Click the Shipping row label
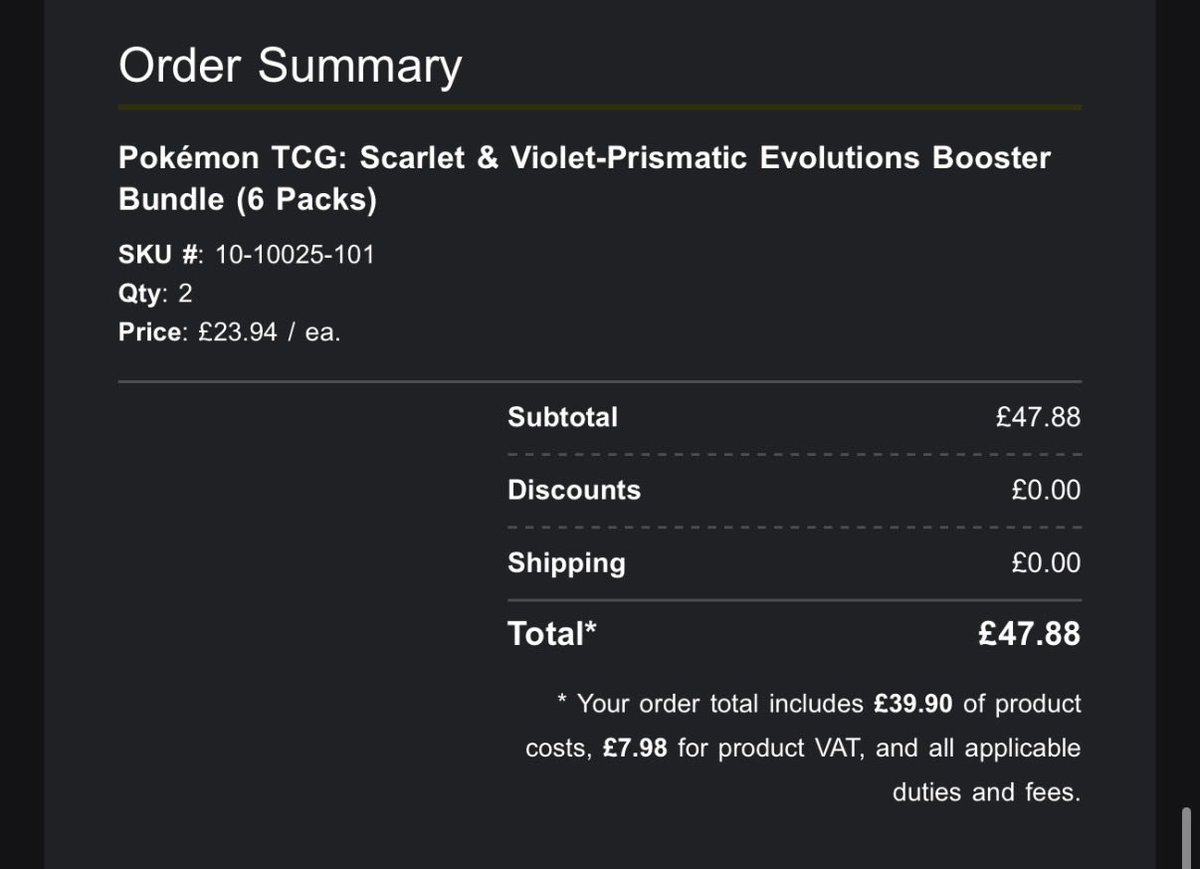This screenshot has width=1200, height=869. click(566, 563)
